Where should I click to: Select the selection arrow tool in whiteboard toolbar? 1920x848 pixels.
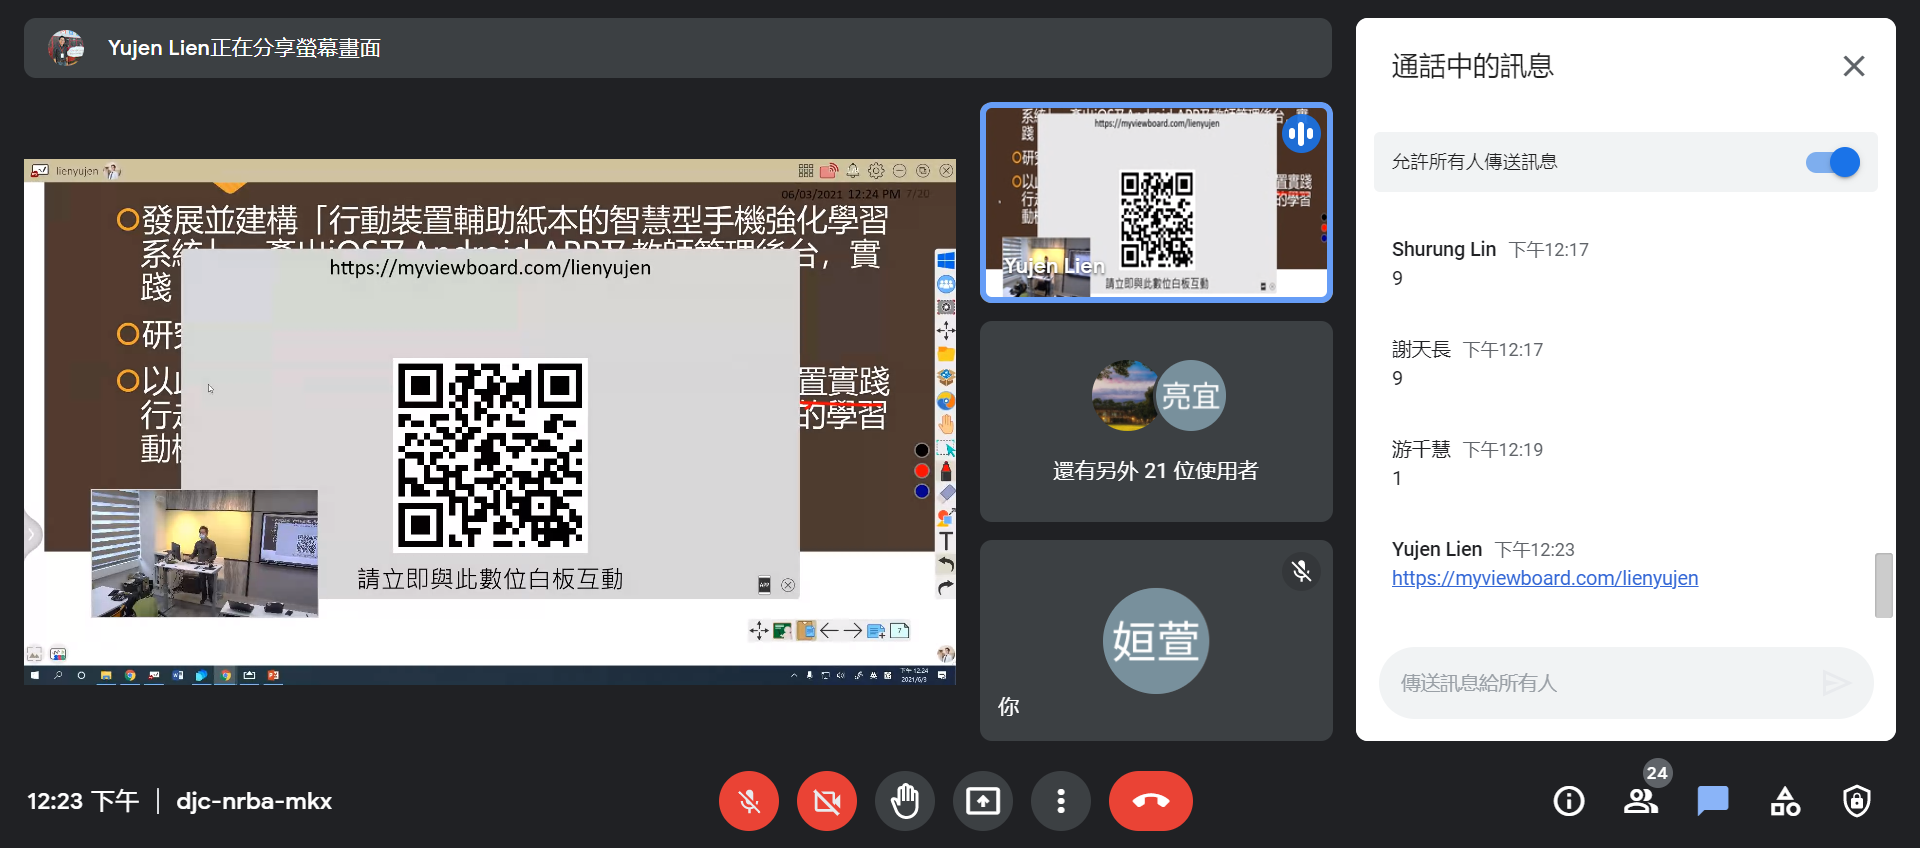pyautogui.click(x=946, y=448)
